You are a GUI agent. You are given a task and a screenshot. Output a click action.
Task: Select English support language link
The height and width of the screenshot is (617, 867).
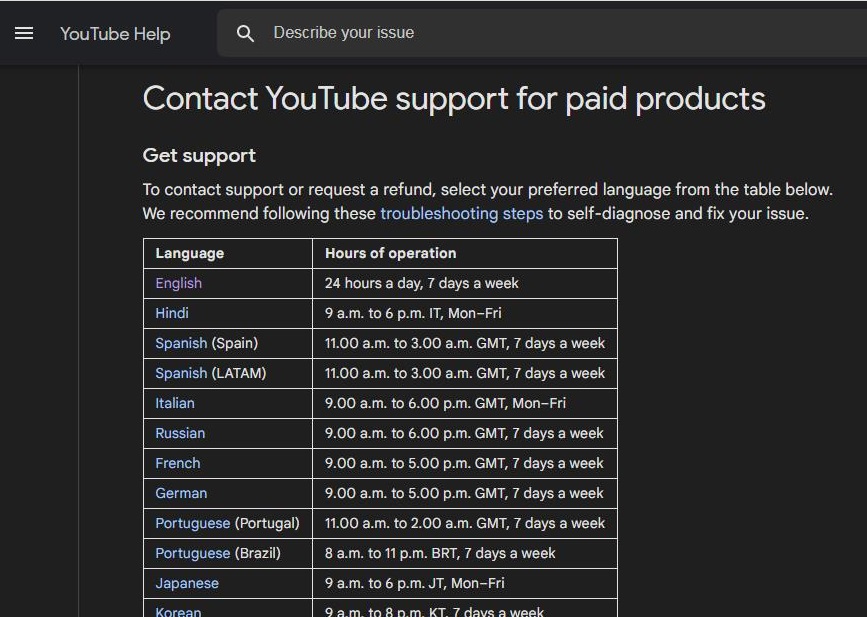tap(178, 283)
